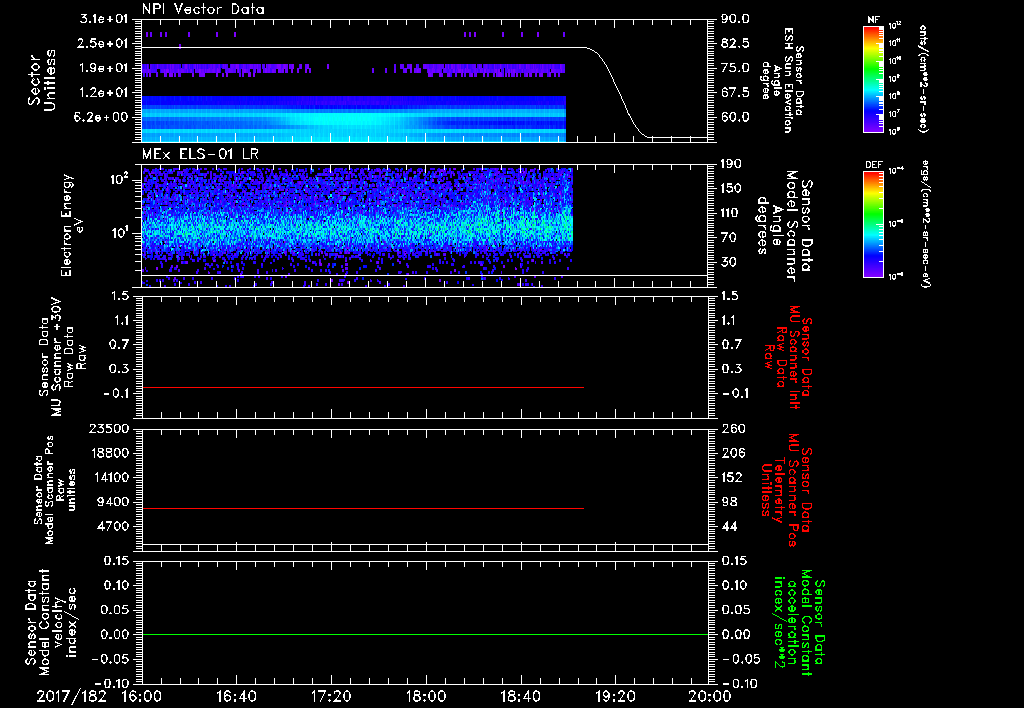Click the '190' scanner angle tick label
The image size is (1024, 708).
click(733, 164)
